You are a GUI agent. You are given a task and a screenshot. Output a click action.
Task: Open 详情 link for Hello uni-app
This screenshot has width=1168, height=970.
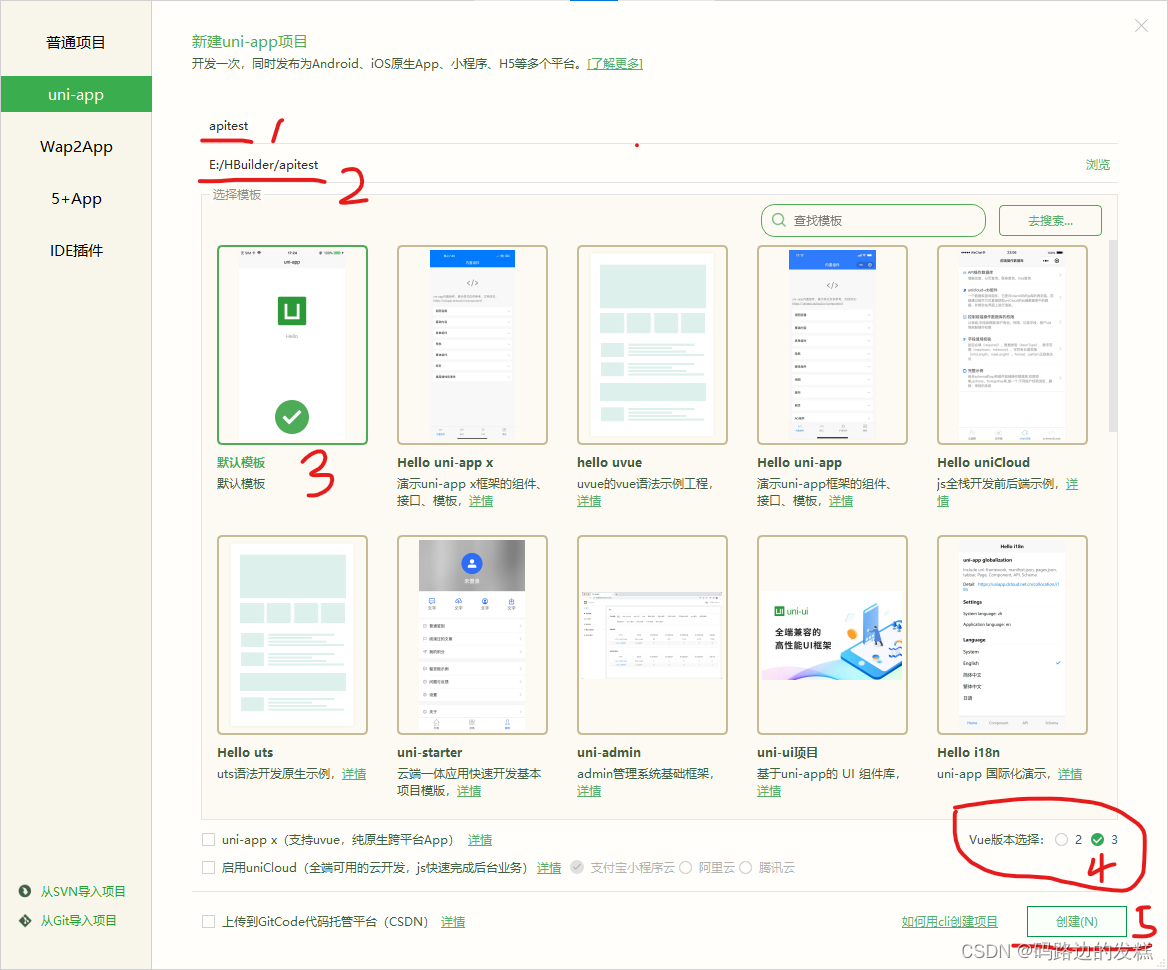coord(841,501)
